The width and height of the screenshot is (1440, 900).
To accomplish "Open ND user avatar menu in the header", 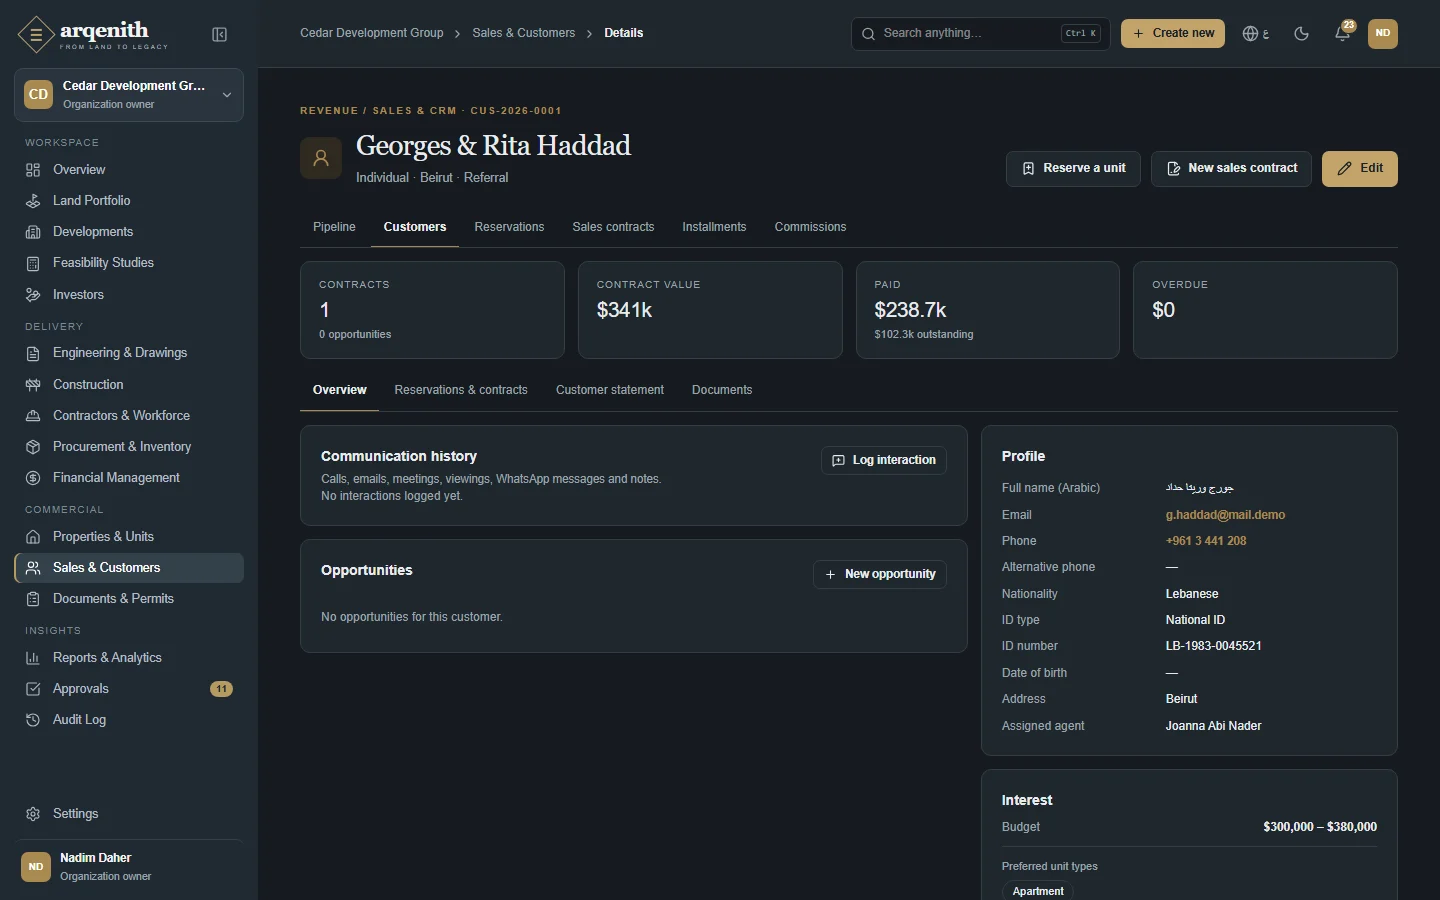I will (1383, 34).
